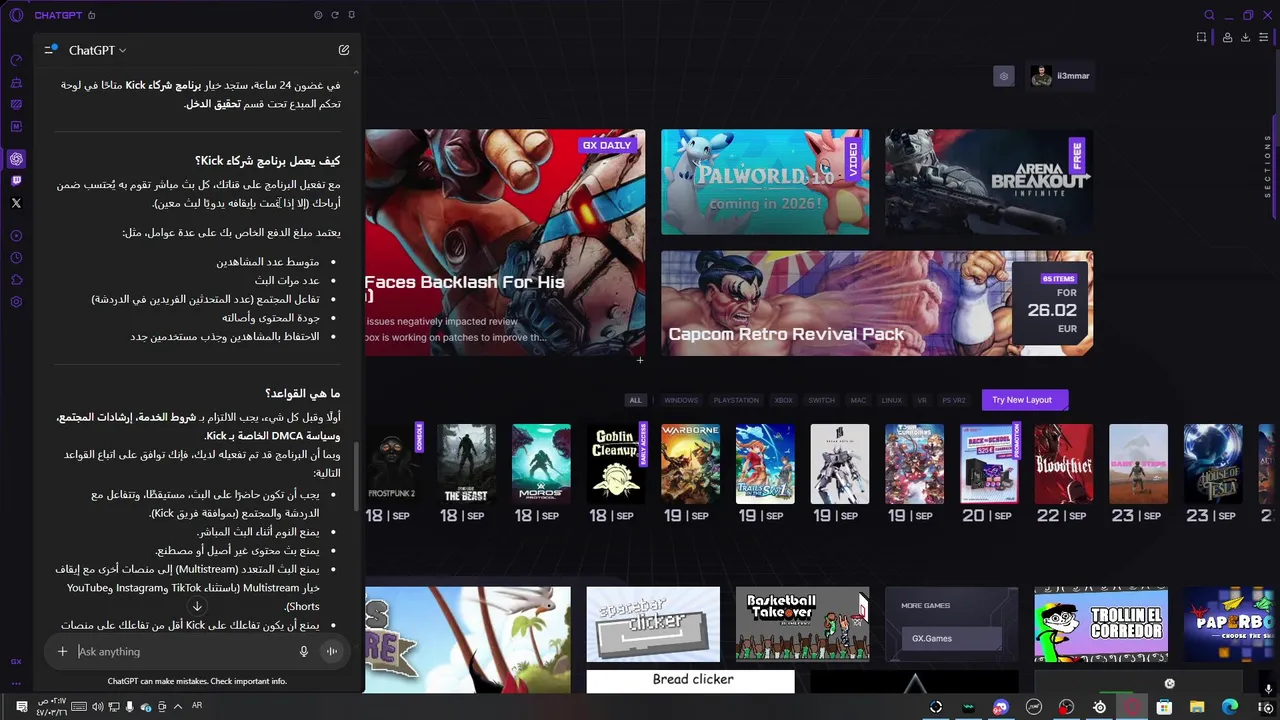Select the WINDOWS platform filter

[681, 400]
